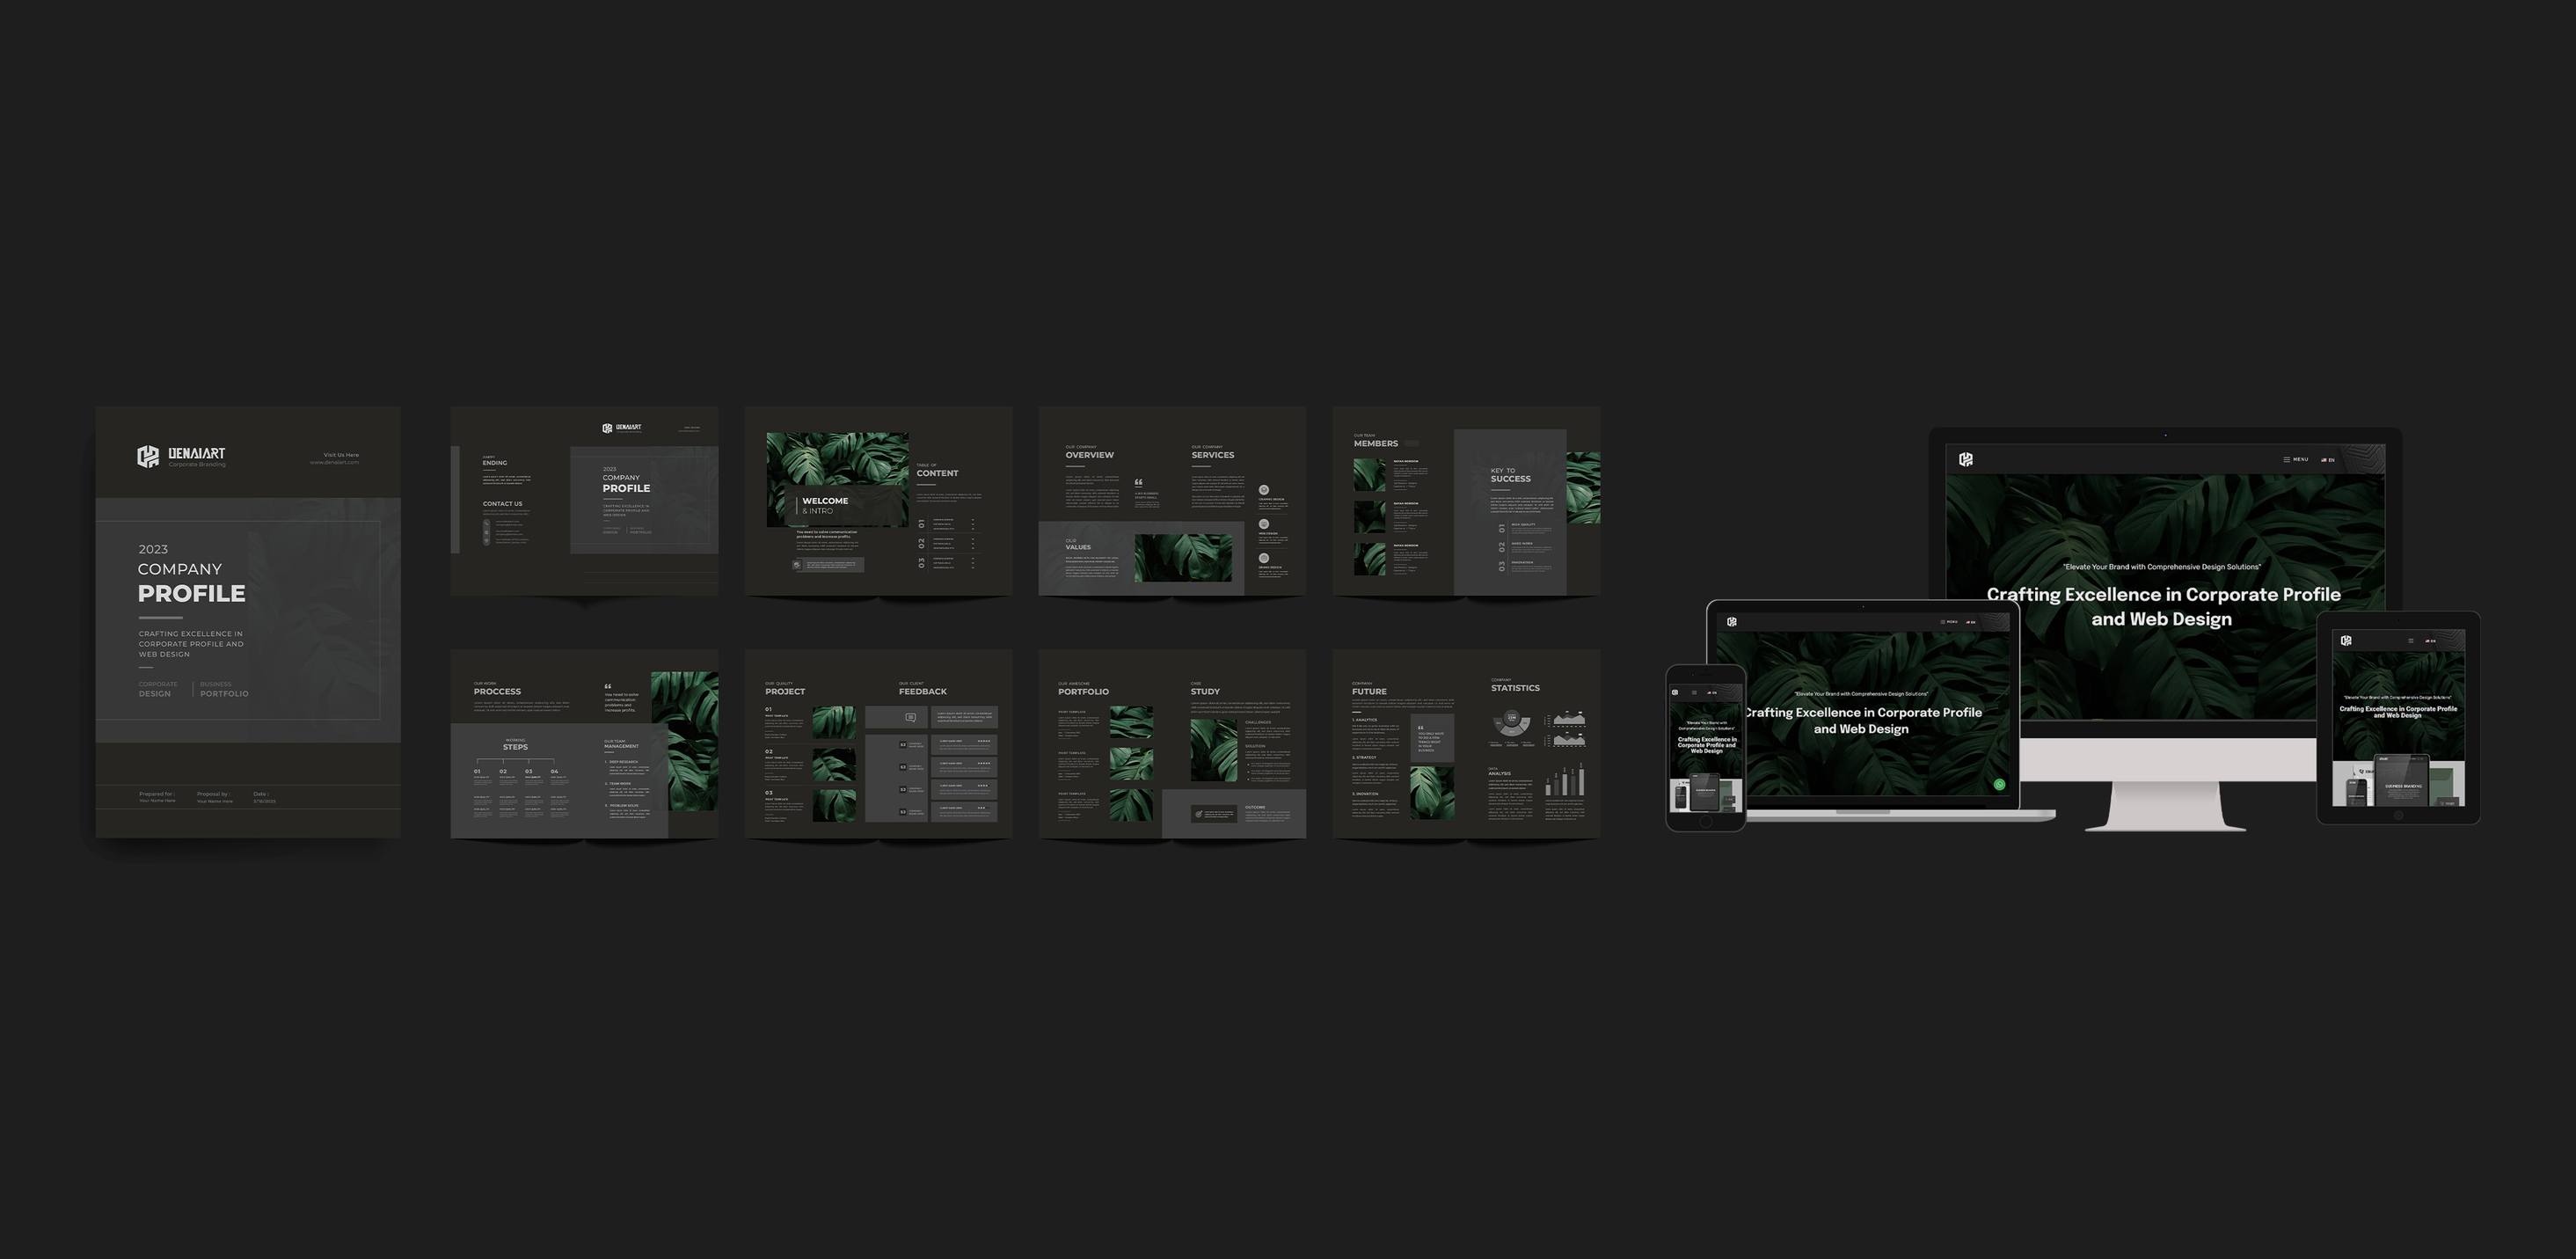Click the logo on the desktop monitor website
2576x1259 pixels.
(x=1965, y=459)
